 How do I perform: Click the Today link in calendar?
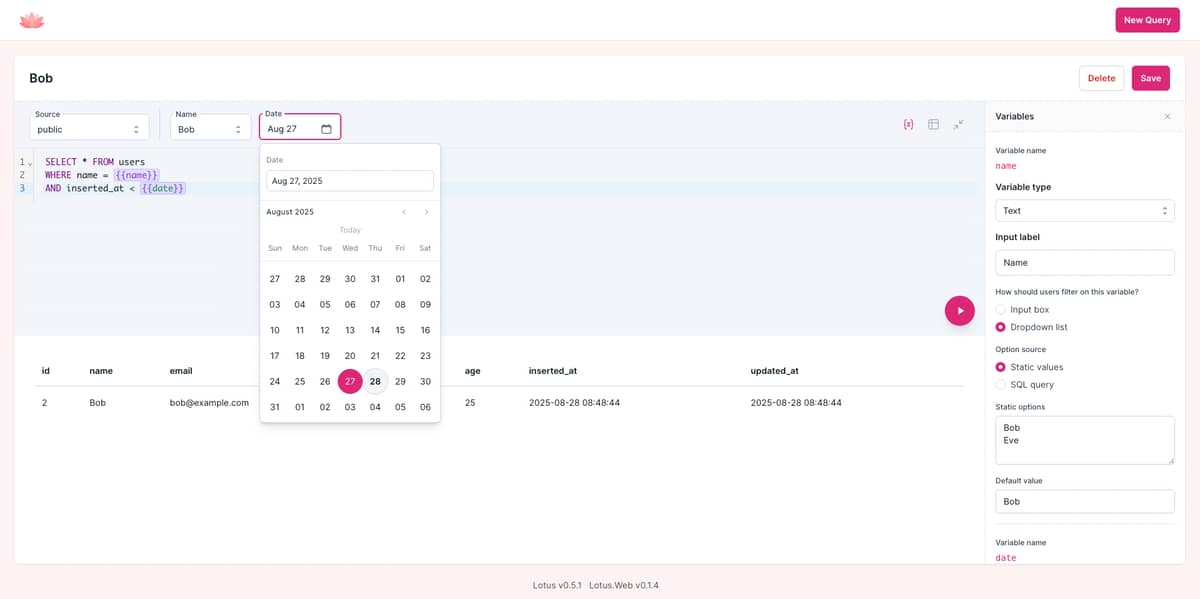(x=350, y=230)
